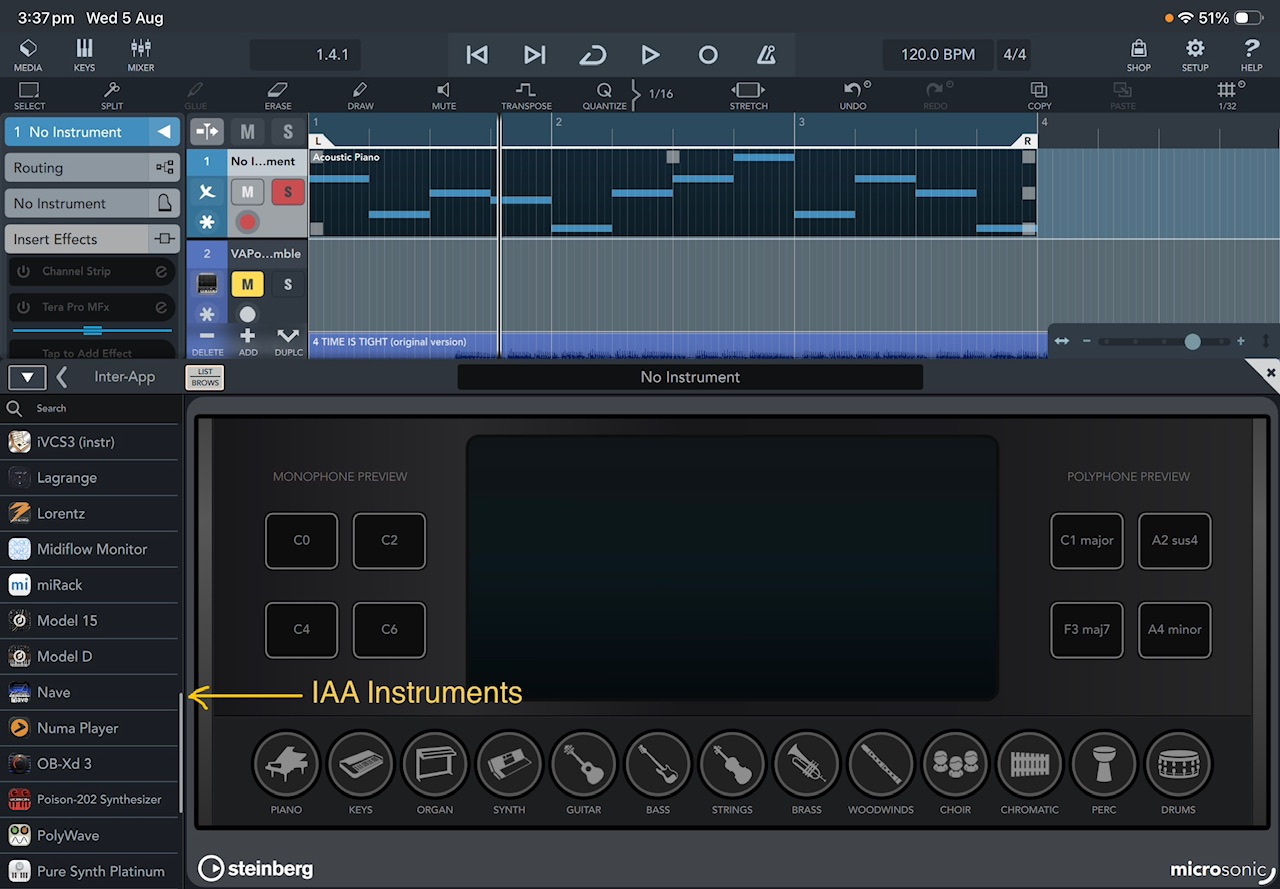Screen dimensions: 1280x889
Task: Click the zoom plus beside the slider
Action: [1241, 341]
